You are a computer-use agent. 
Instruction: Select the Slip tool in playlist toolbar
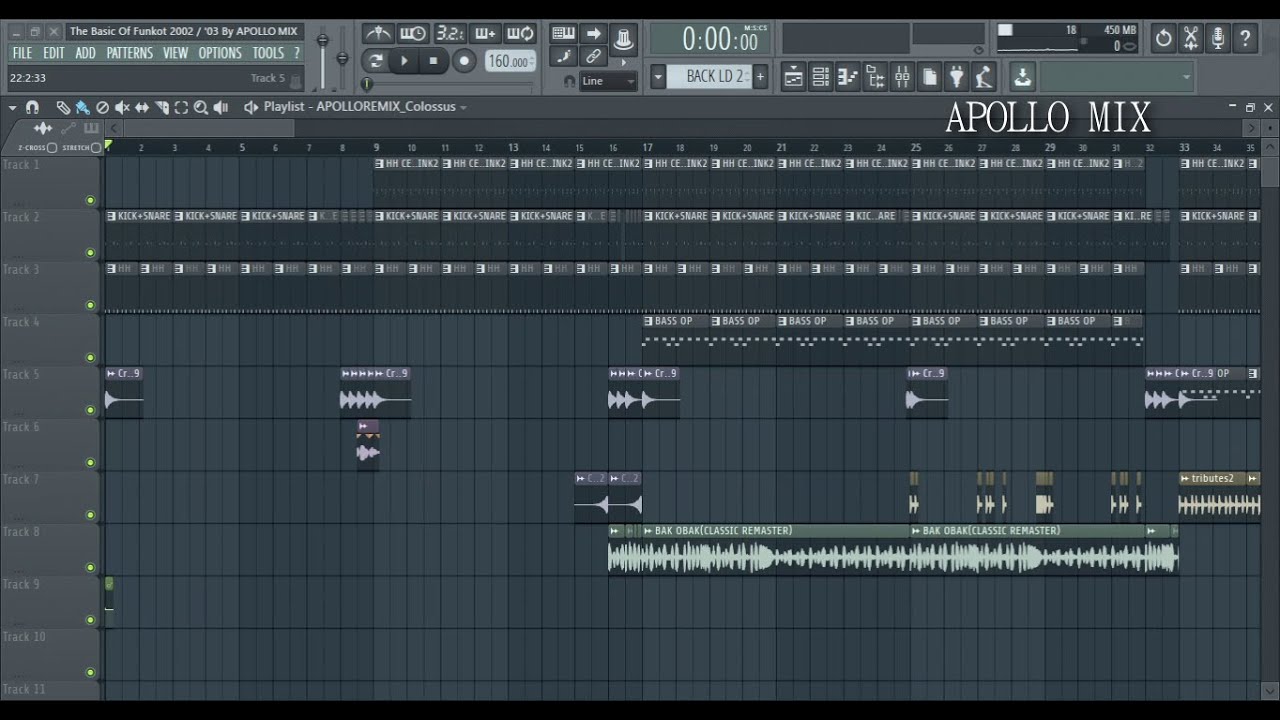(x=142, y=107)
